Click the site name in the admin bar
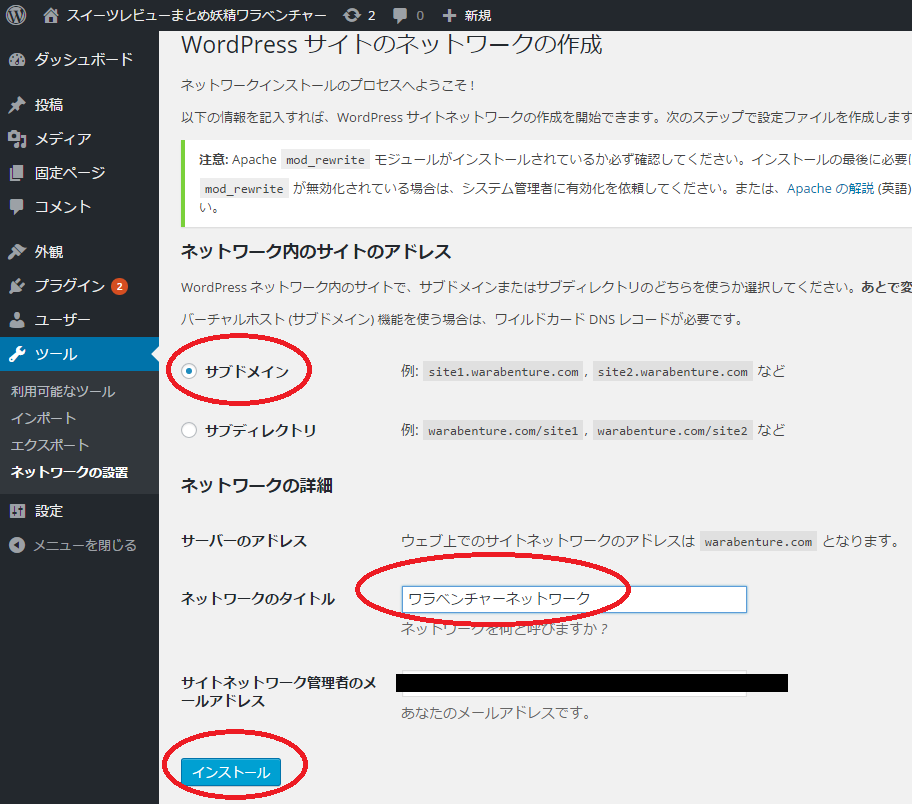Screen dimensions: 912x804 tap(196, 16)
